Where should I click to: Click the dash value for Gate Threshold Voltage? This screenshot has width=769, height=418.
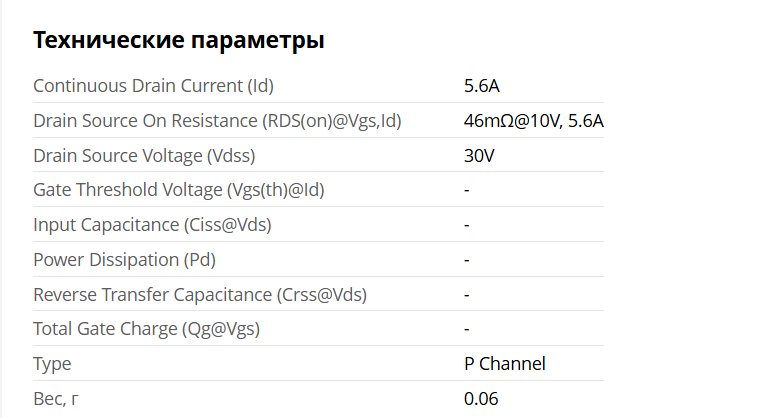click(467, 190)
